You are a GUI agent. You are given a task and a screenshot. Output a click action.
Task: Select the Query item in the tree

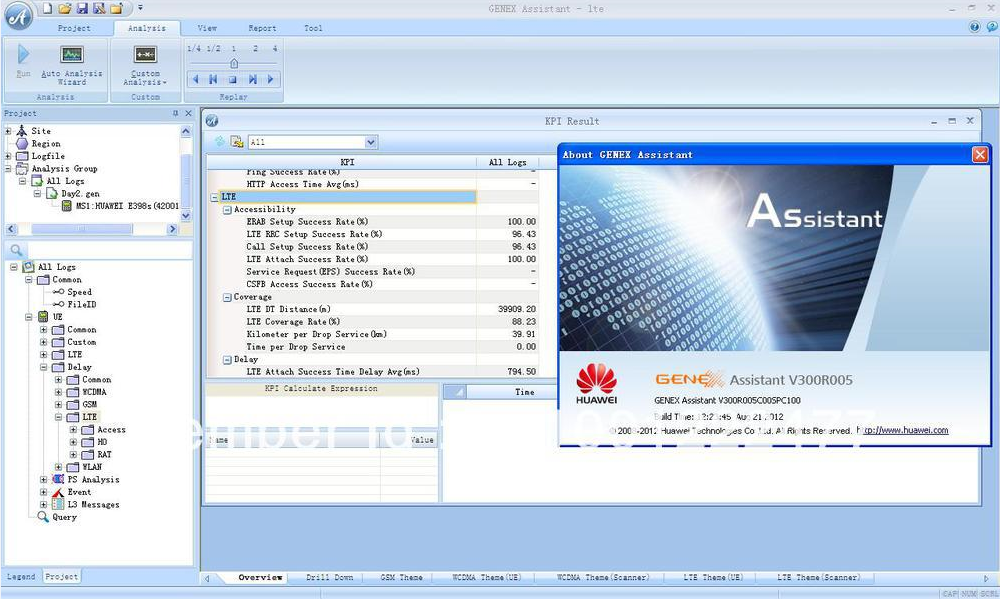64,517
